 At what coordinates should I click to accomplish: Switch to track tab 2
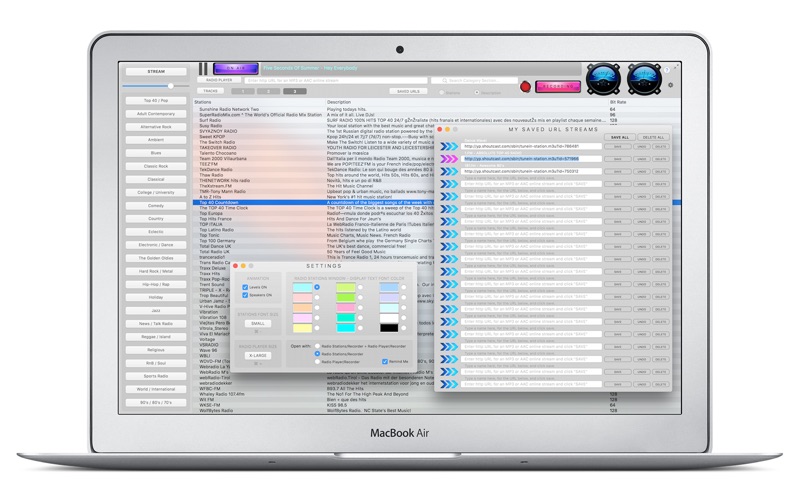tap(268, 91)
